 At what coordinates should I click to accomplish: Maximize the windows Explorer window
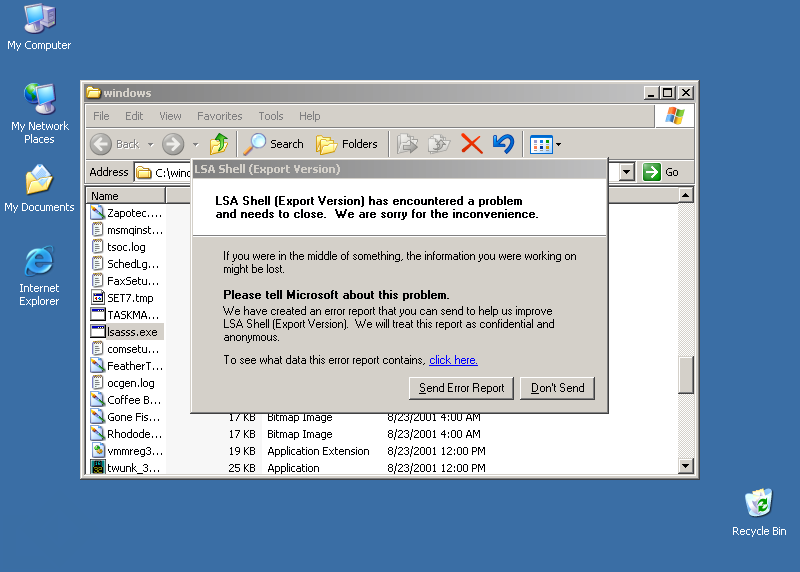point(667,93)
